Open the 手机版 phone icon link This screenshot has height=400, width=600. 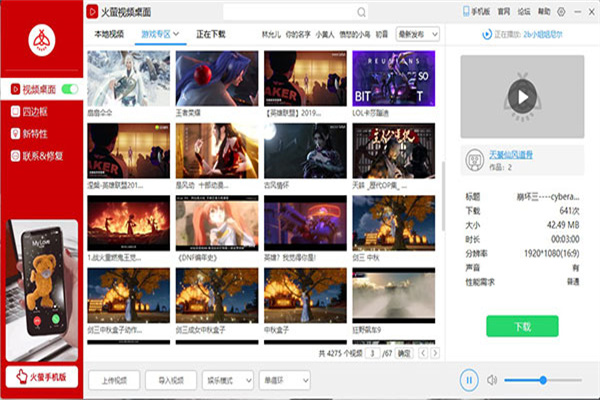tap(476, 12)
